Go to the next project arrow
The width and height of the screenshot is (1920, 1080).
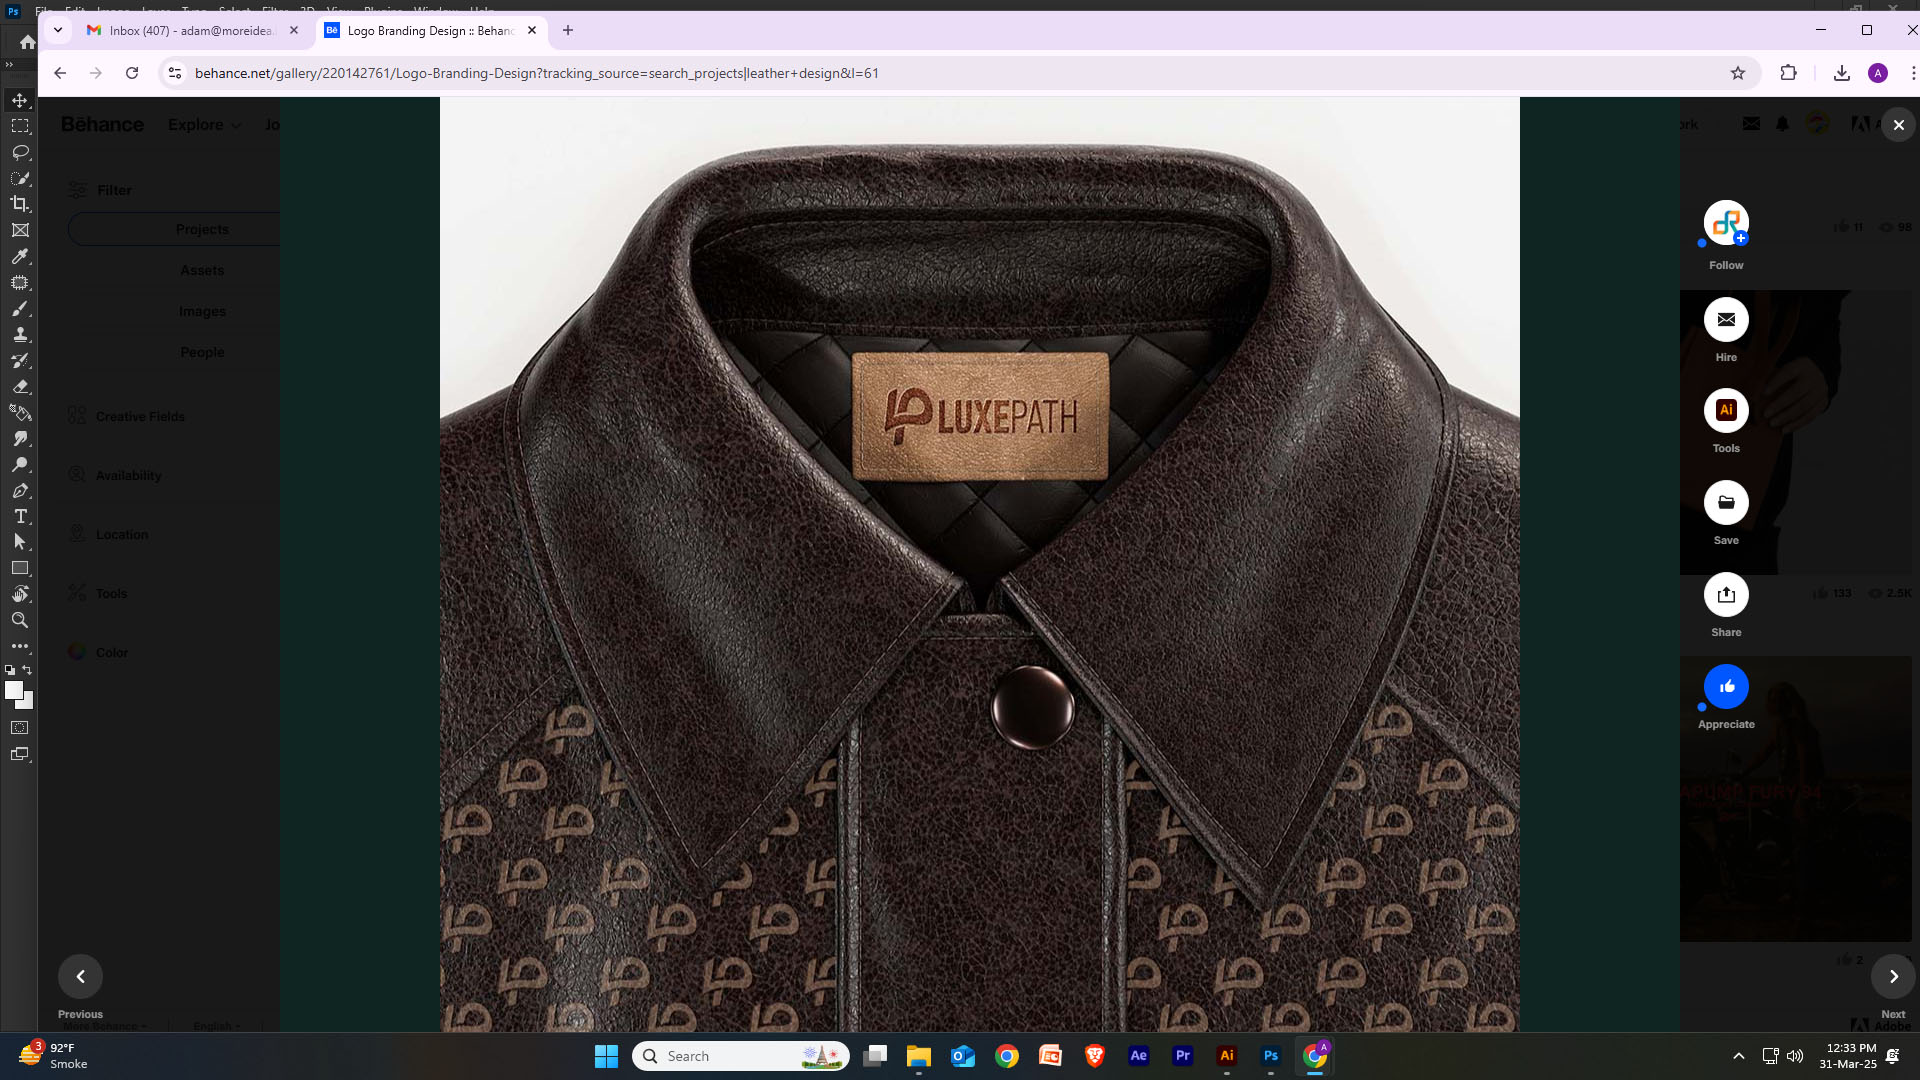pos(1893,977)
